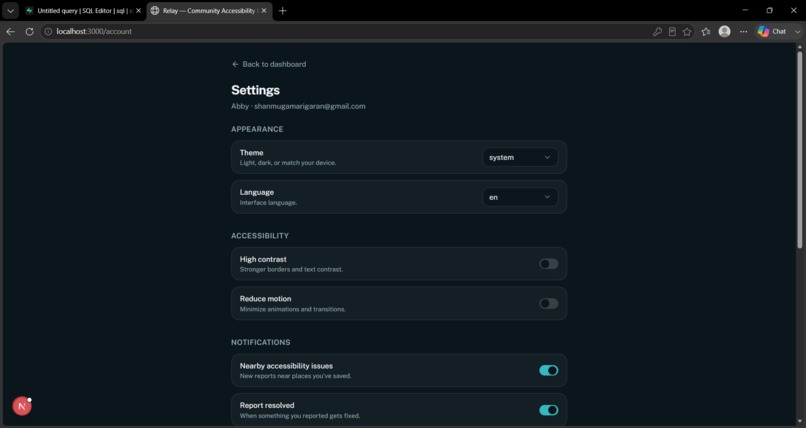806x428 pixels.
Task: Click 'New reports near places you've saved.' text
Action: pyautogui.click(x=296, y=376)
